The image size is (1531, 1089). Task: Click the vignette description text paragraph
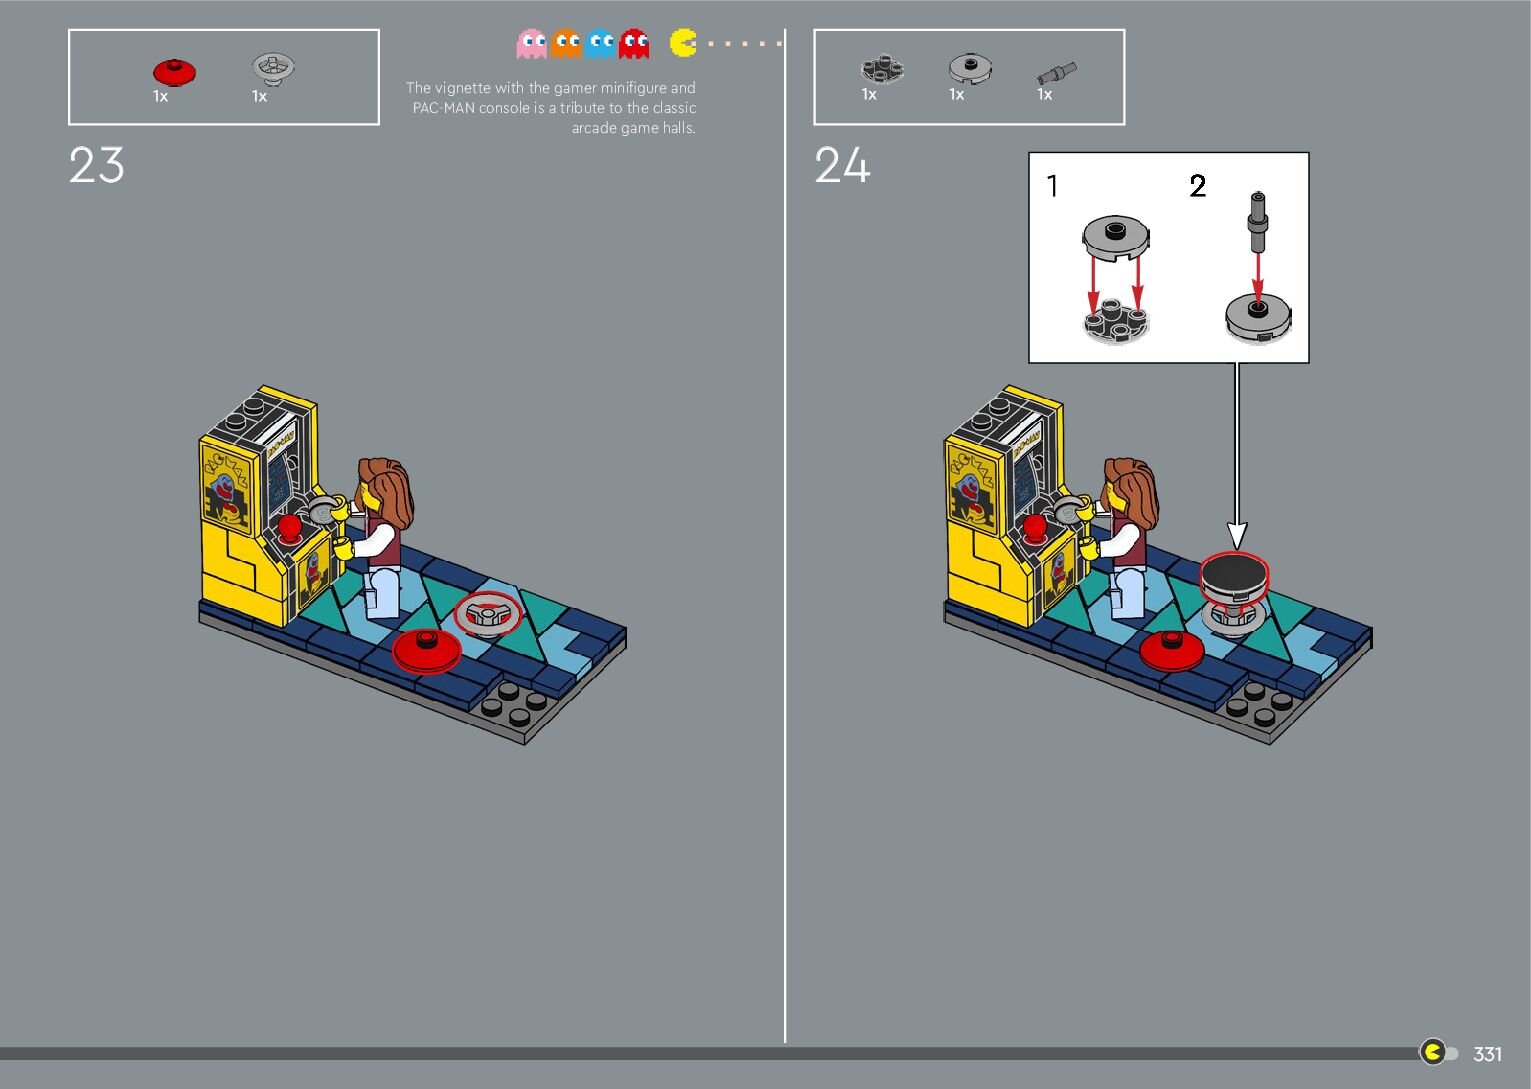click(x=551, y=108)
